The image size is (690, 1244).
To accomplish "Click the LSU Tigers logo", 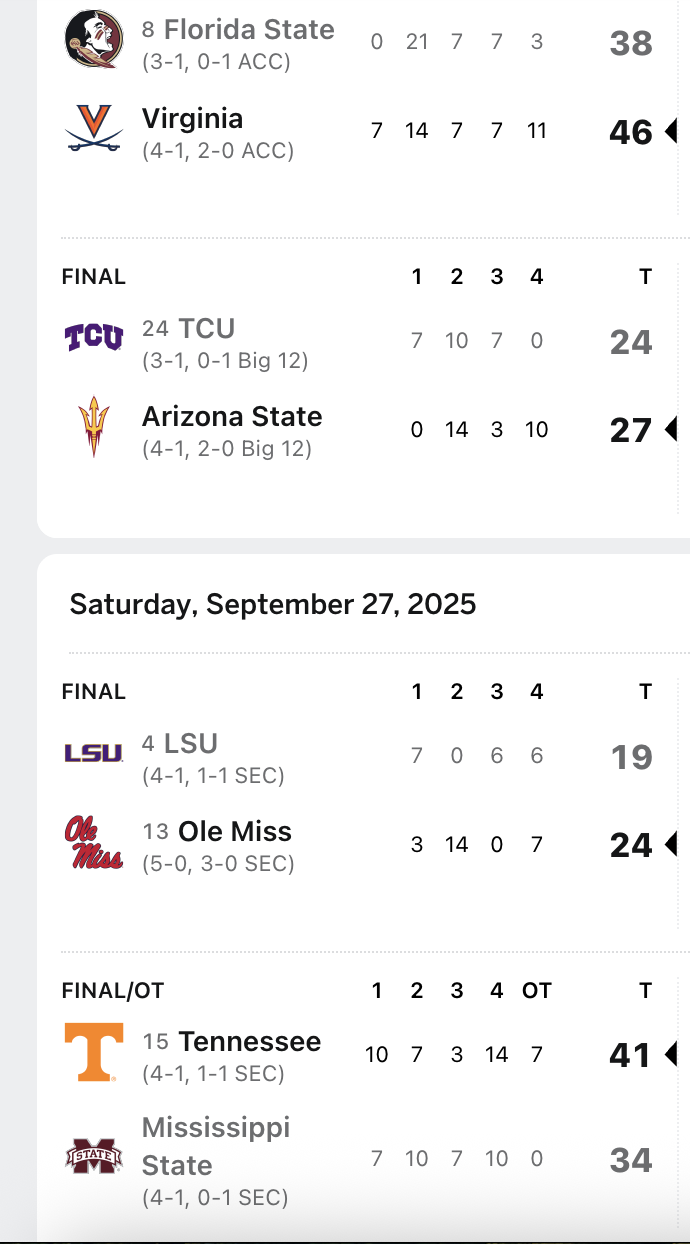I will tap(94, 753).
